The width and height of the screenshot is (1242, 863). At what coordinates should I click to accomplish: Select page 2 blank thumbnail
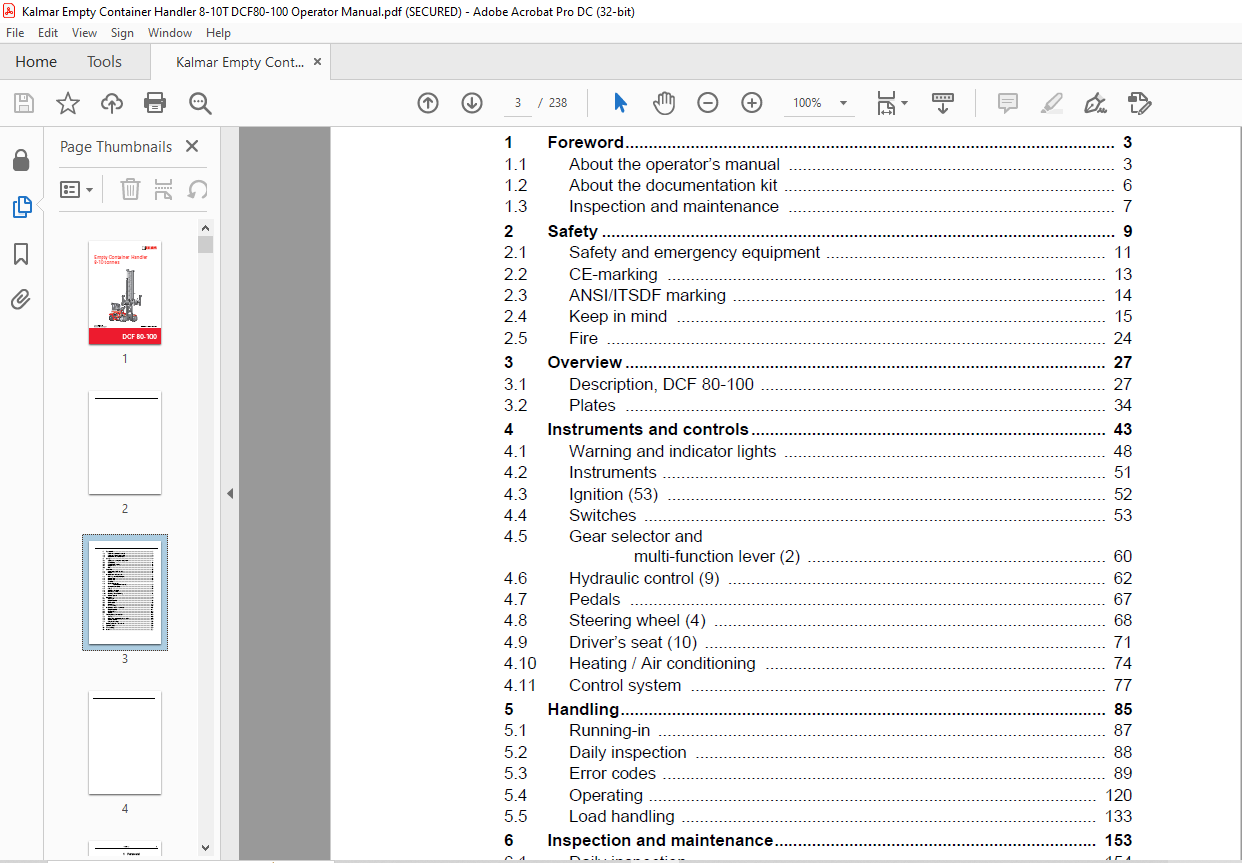125,443
